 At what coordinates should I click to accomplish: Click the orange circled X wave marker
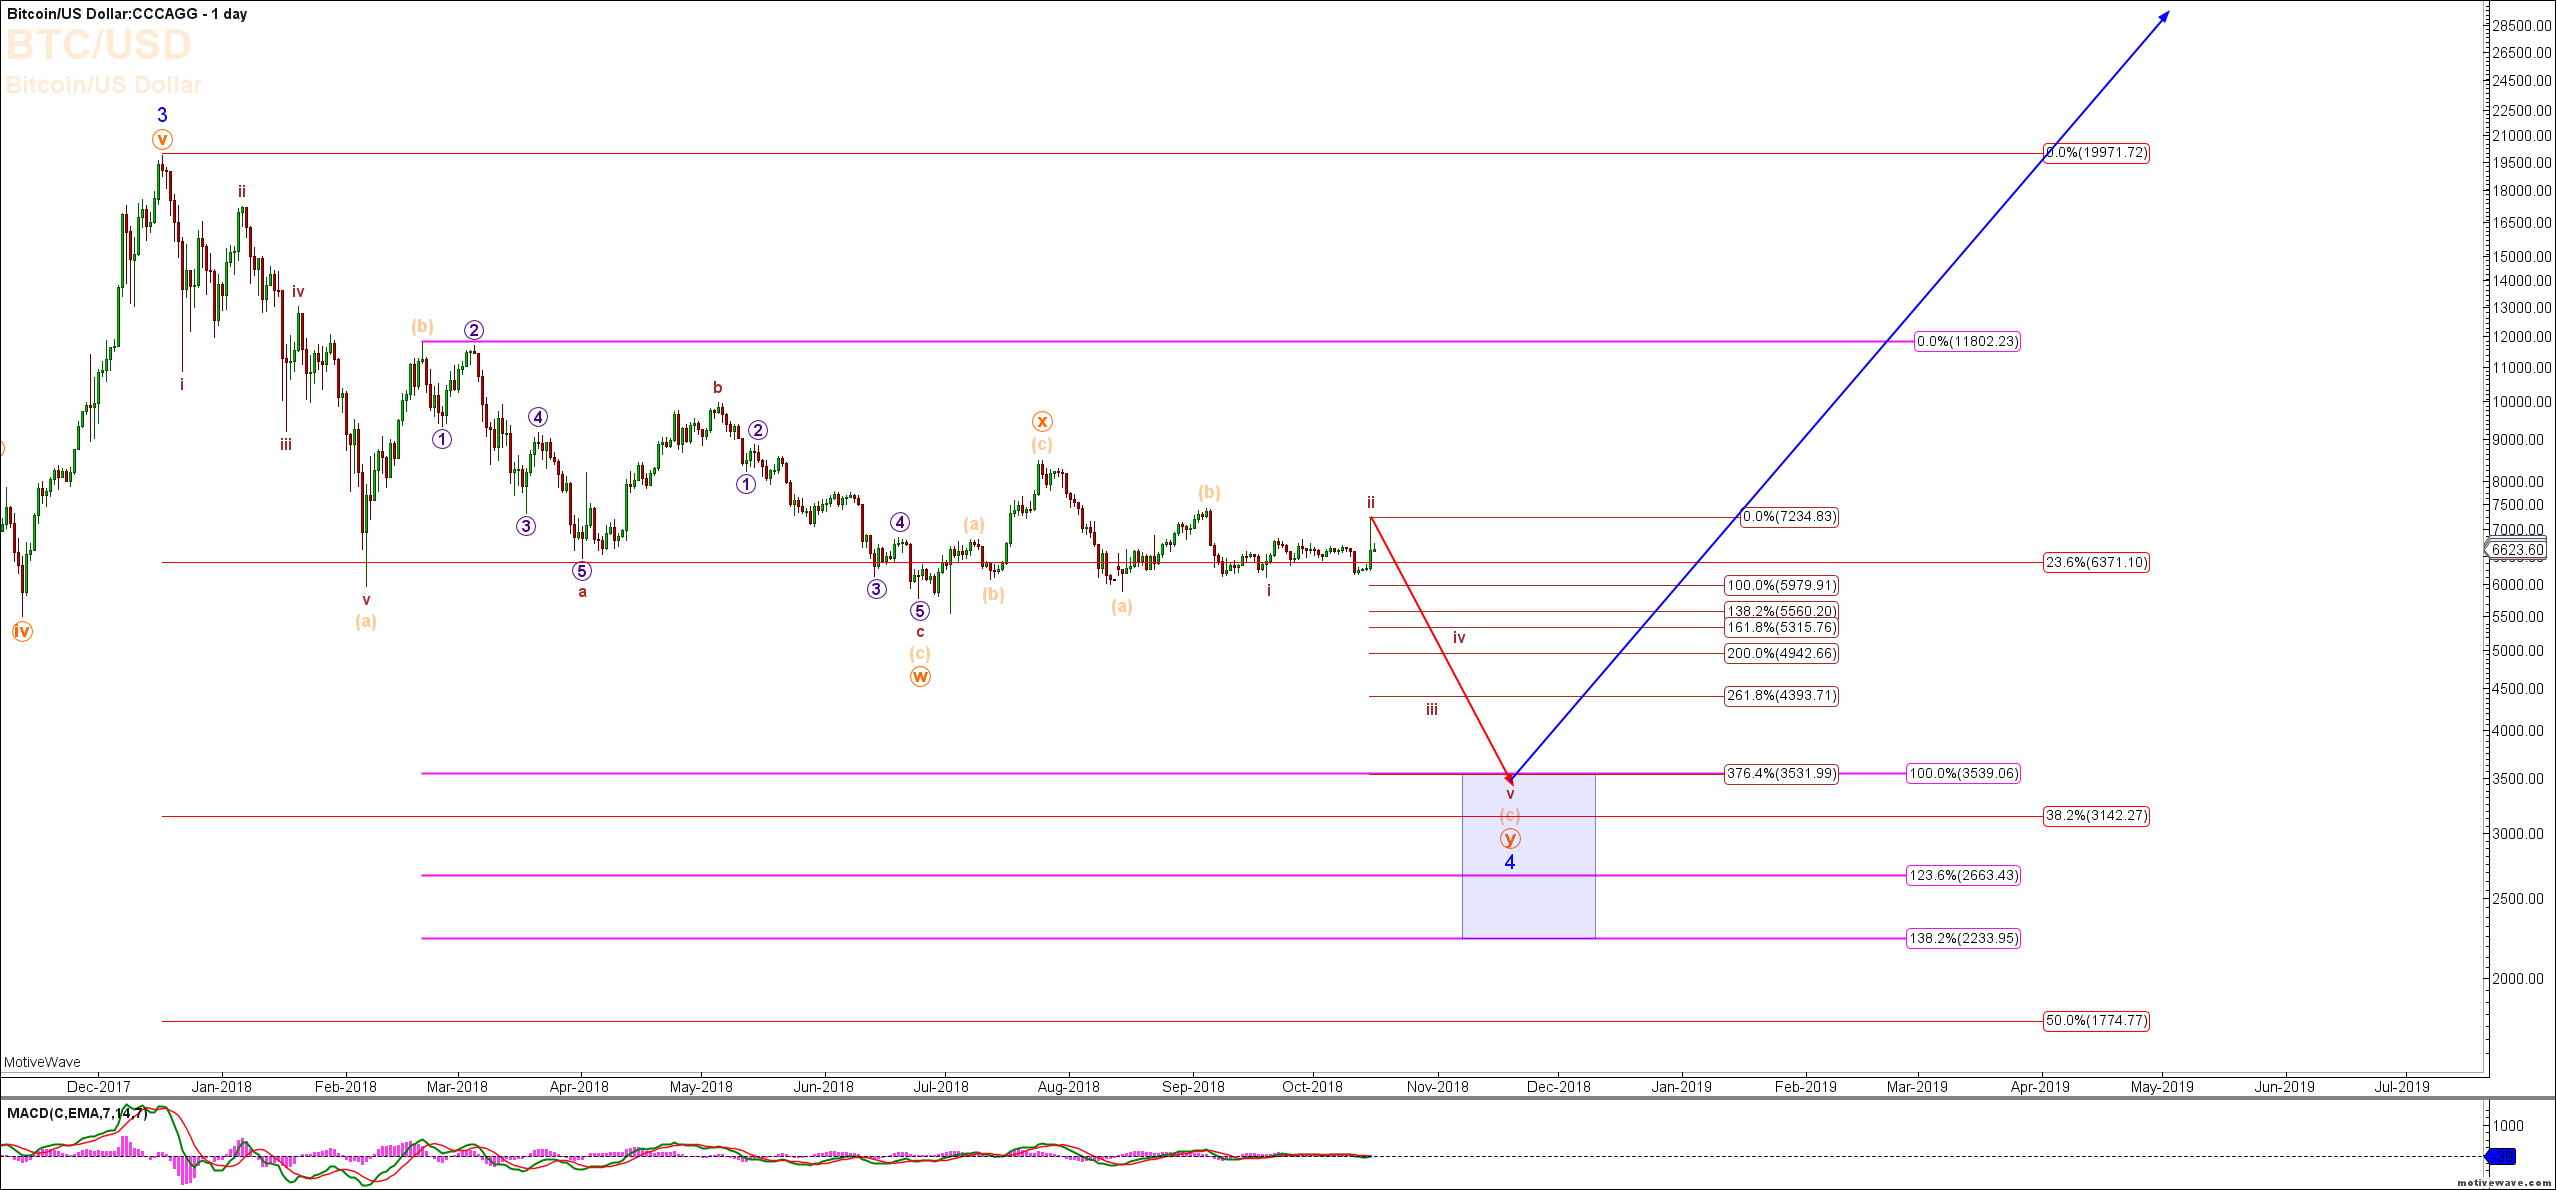(1042, 422)
